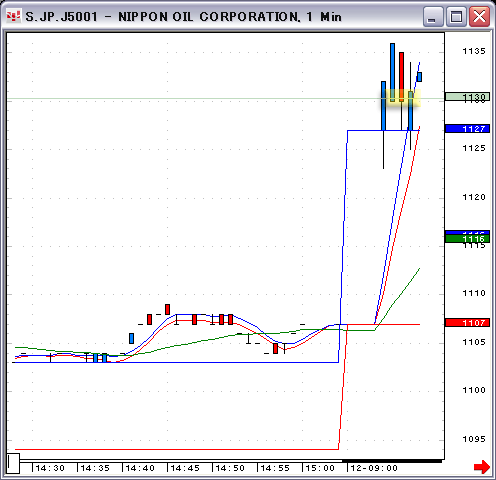Viewport: 496px width, 480px height.
Task: Click the small box at bottom-left of chart
Action: (13, 463)
